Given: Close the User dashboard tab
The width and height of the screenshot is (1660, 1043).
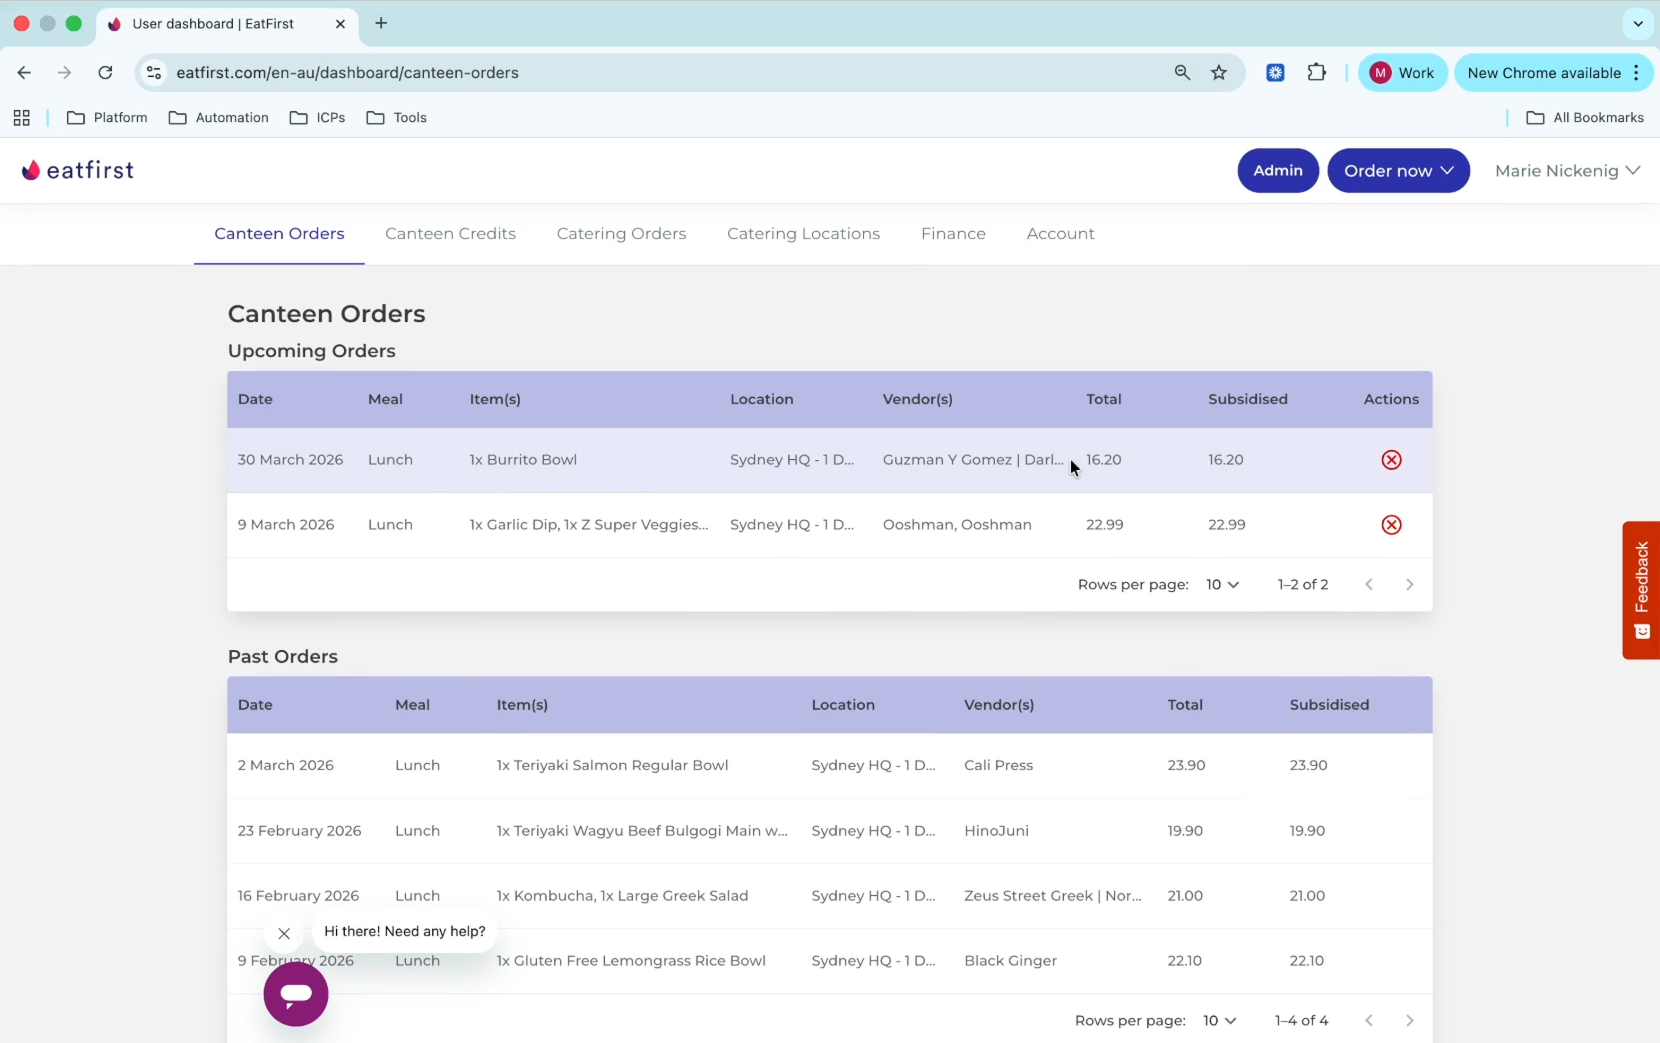Looking at the screenshot, I should pyautogui.click(x=340, y=24).
